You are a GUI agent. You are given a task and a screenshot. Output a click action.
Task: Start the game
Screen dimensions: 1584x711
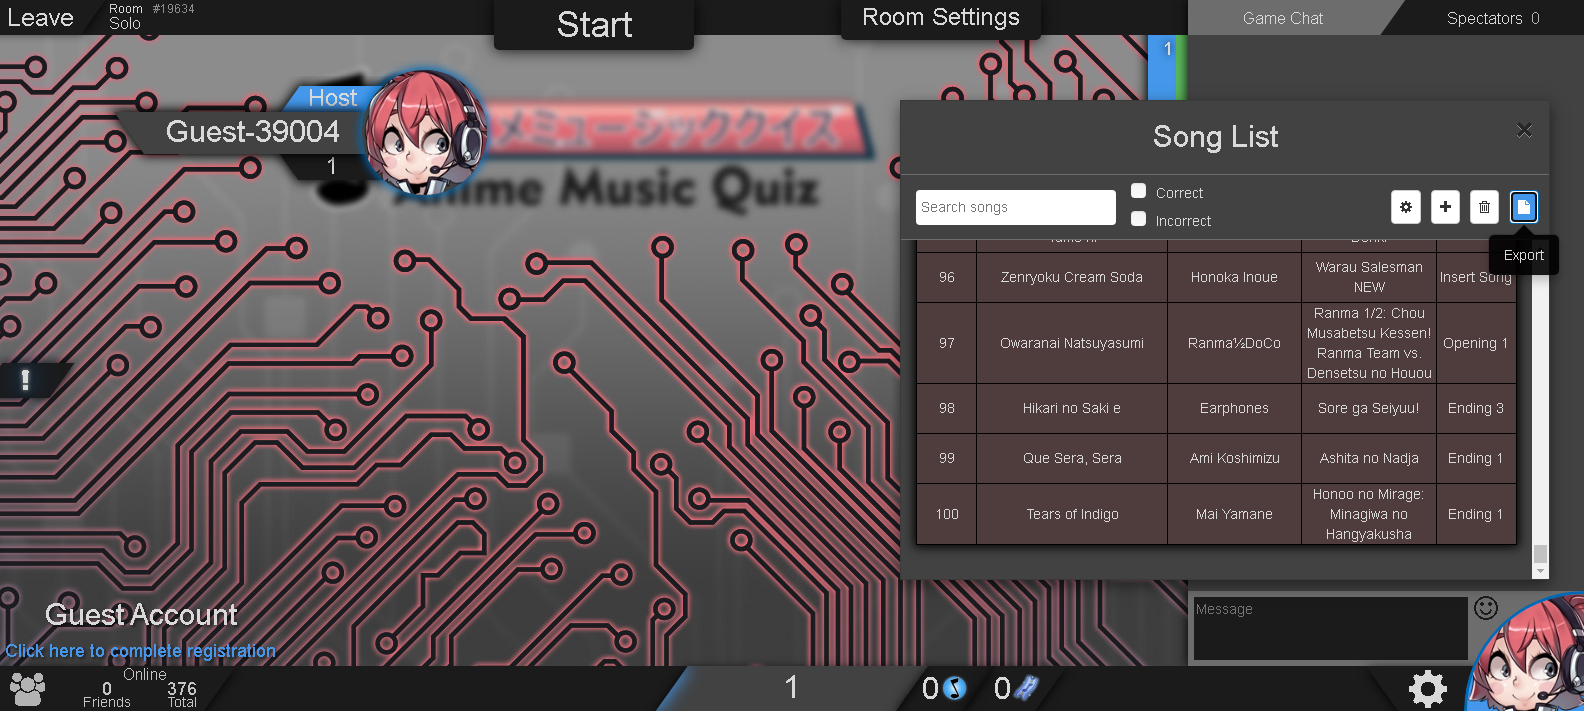594,24
